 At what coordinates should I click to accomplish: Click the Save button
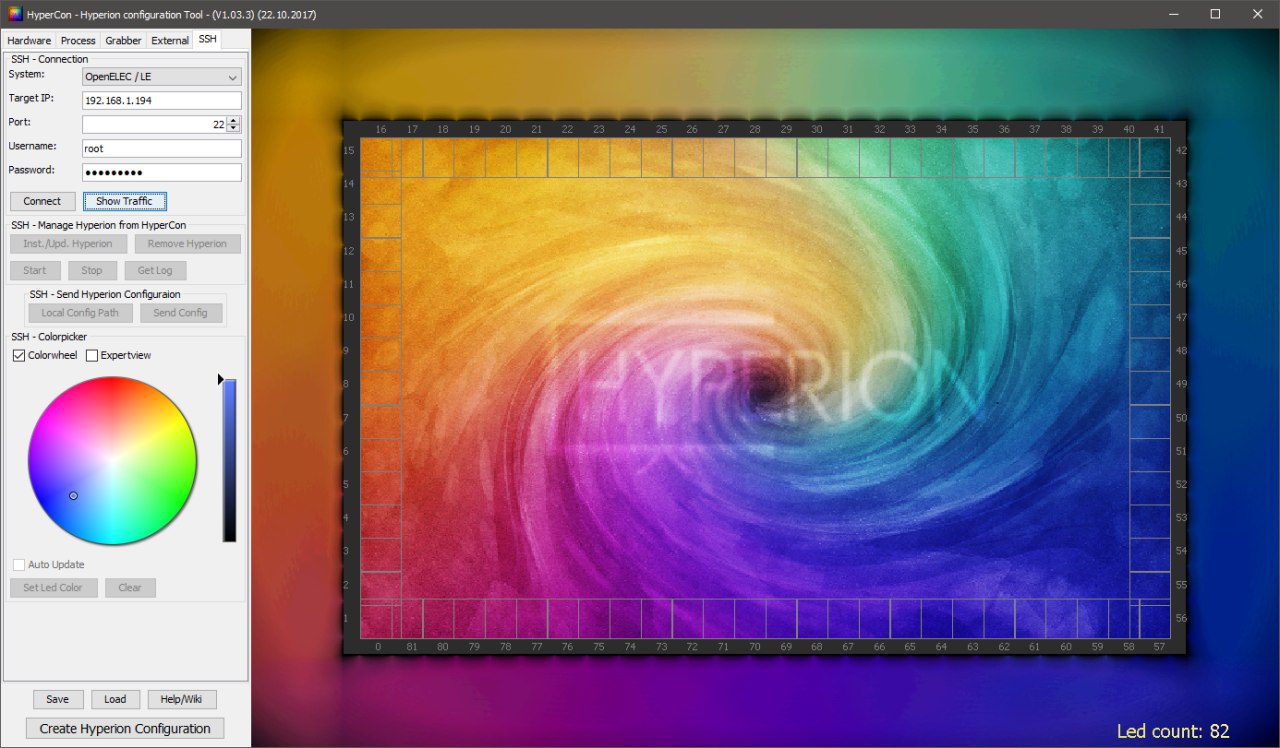click(x=58, y=700)
